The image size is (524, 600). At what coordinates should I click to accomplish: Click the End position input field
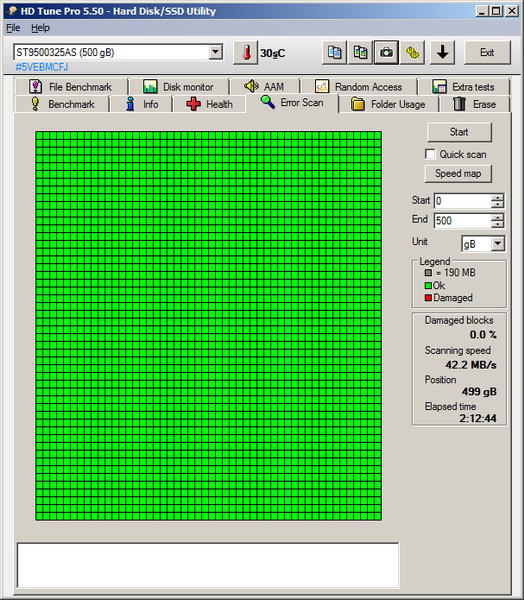click(463, 221)
